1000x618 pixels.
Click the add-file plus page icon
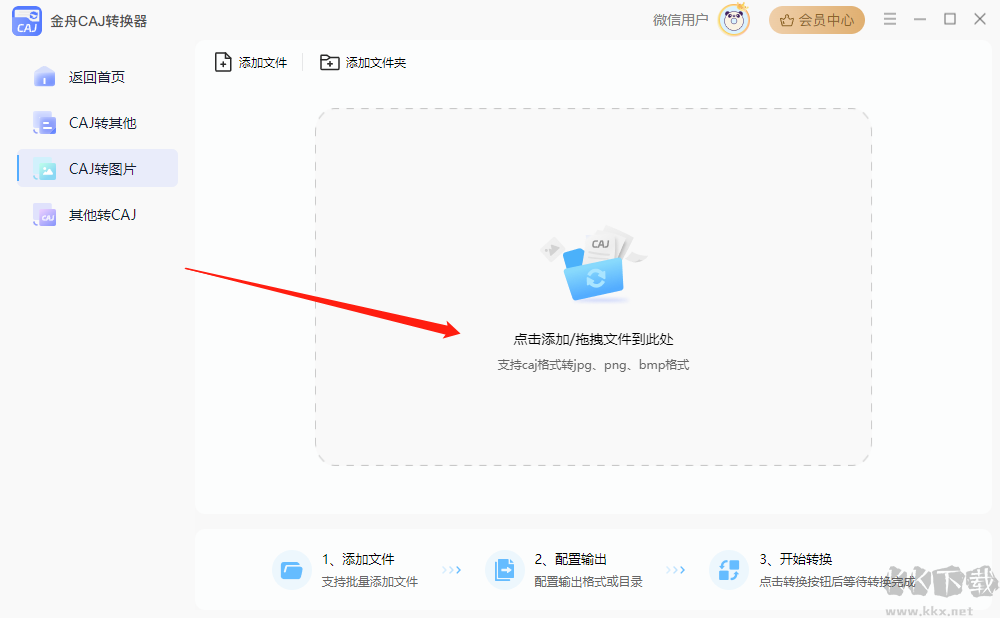tap(223, 63)
